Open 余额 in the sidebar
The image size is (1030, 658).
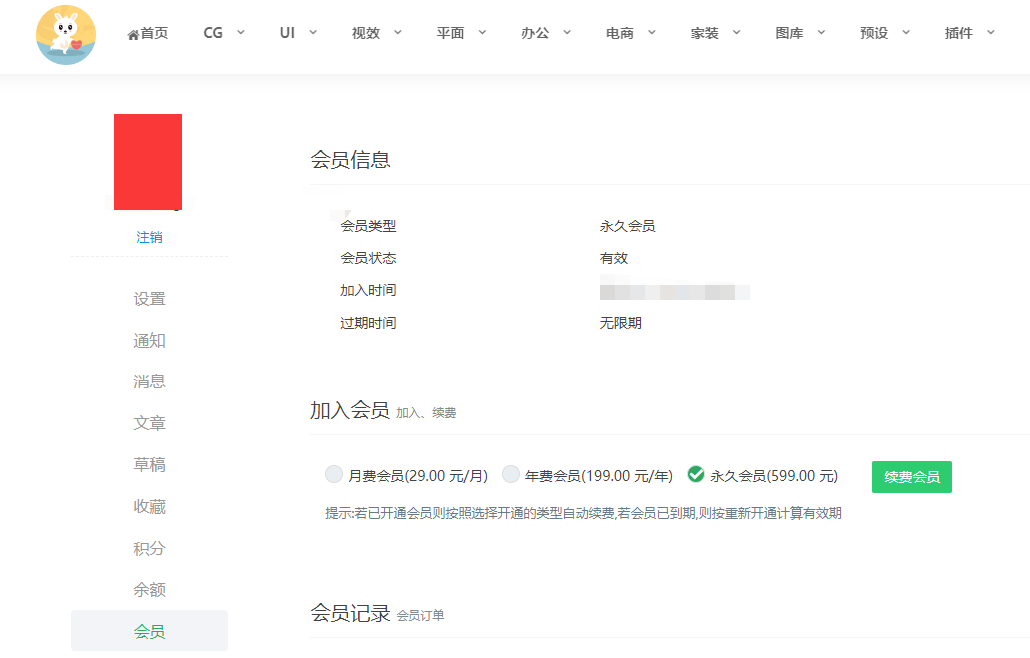click(149, 590)
